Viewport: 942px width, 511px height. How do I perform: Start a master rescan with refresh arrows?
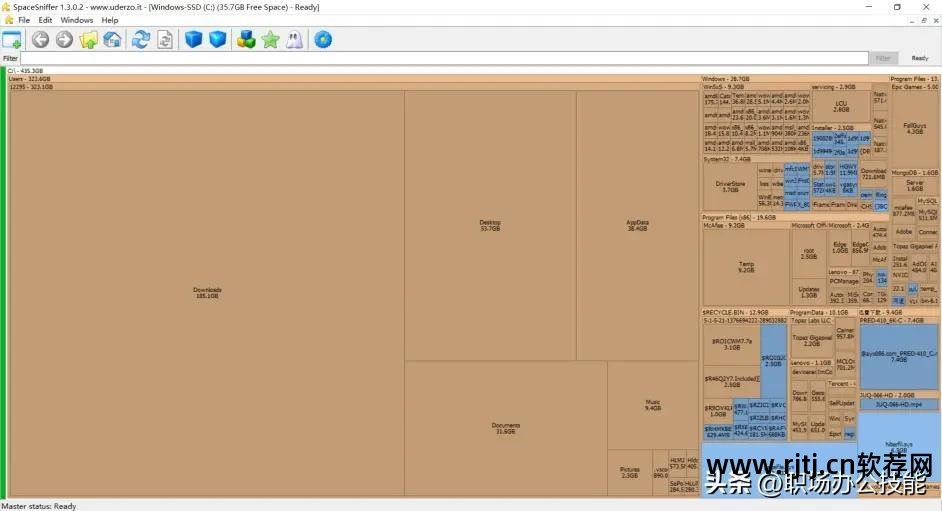pos(141,40)
